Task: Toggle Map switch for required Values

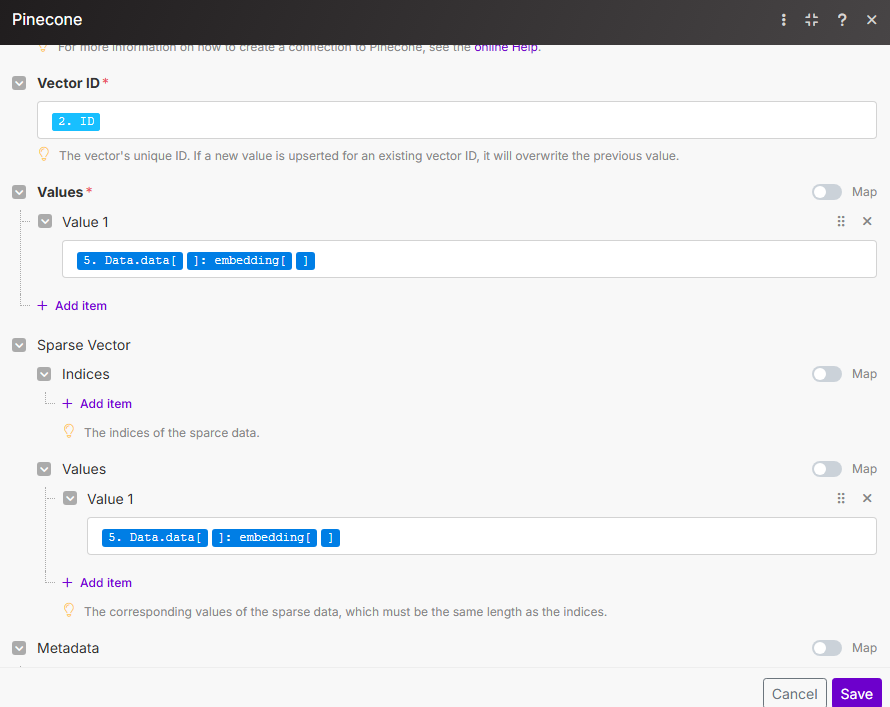Action: tap(826, 192)
